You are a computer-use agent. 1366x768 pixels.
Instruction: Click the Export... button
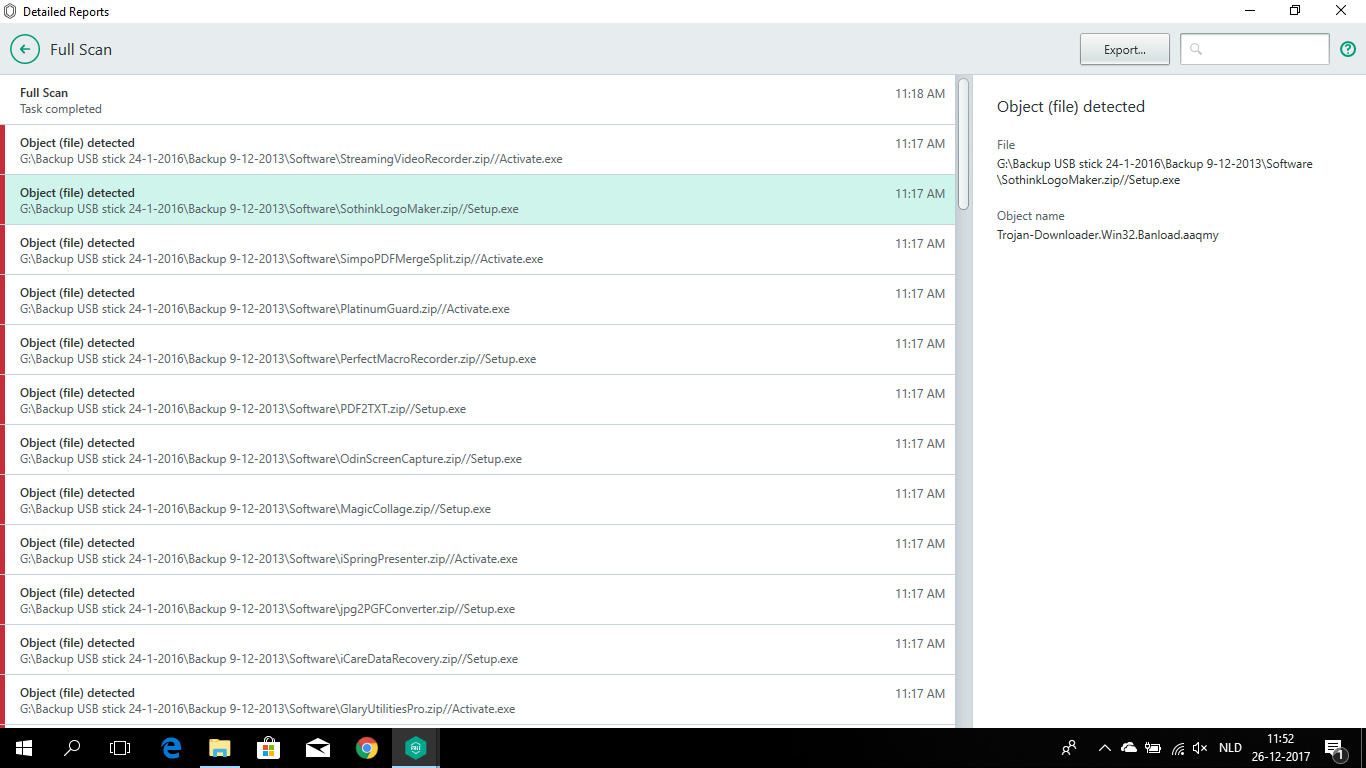pyautogui.click(x=1124, y=49)
